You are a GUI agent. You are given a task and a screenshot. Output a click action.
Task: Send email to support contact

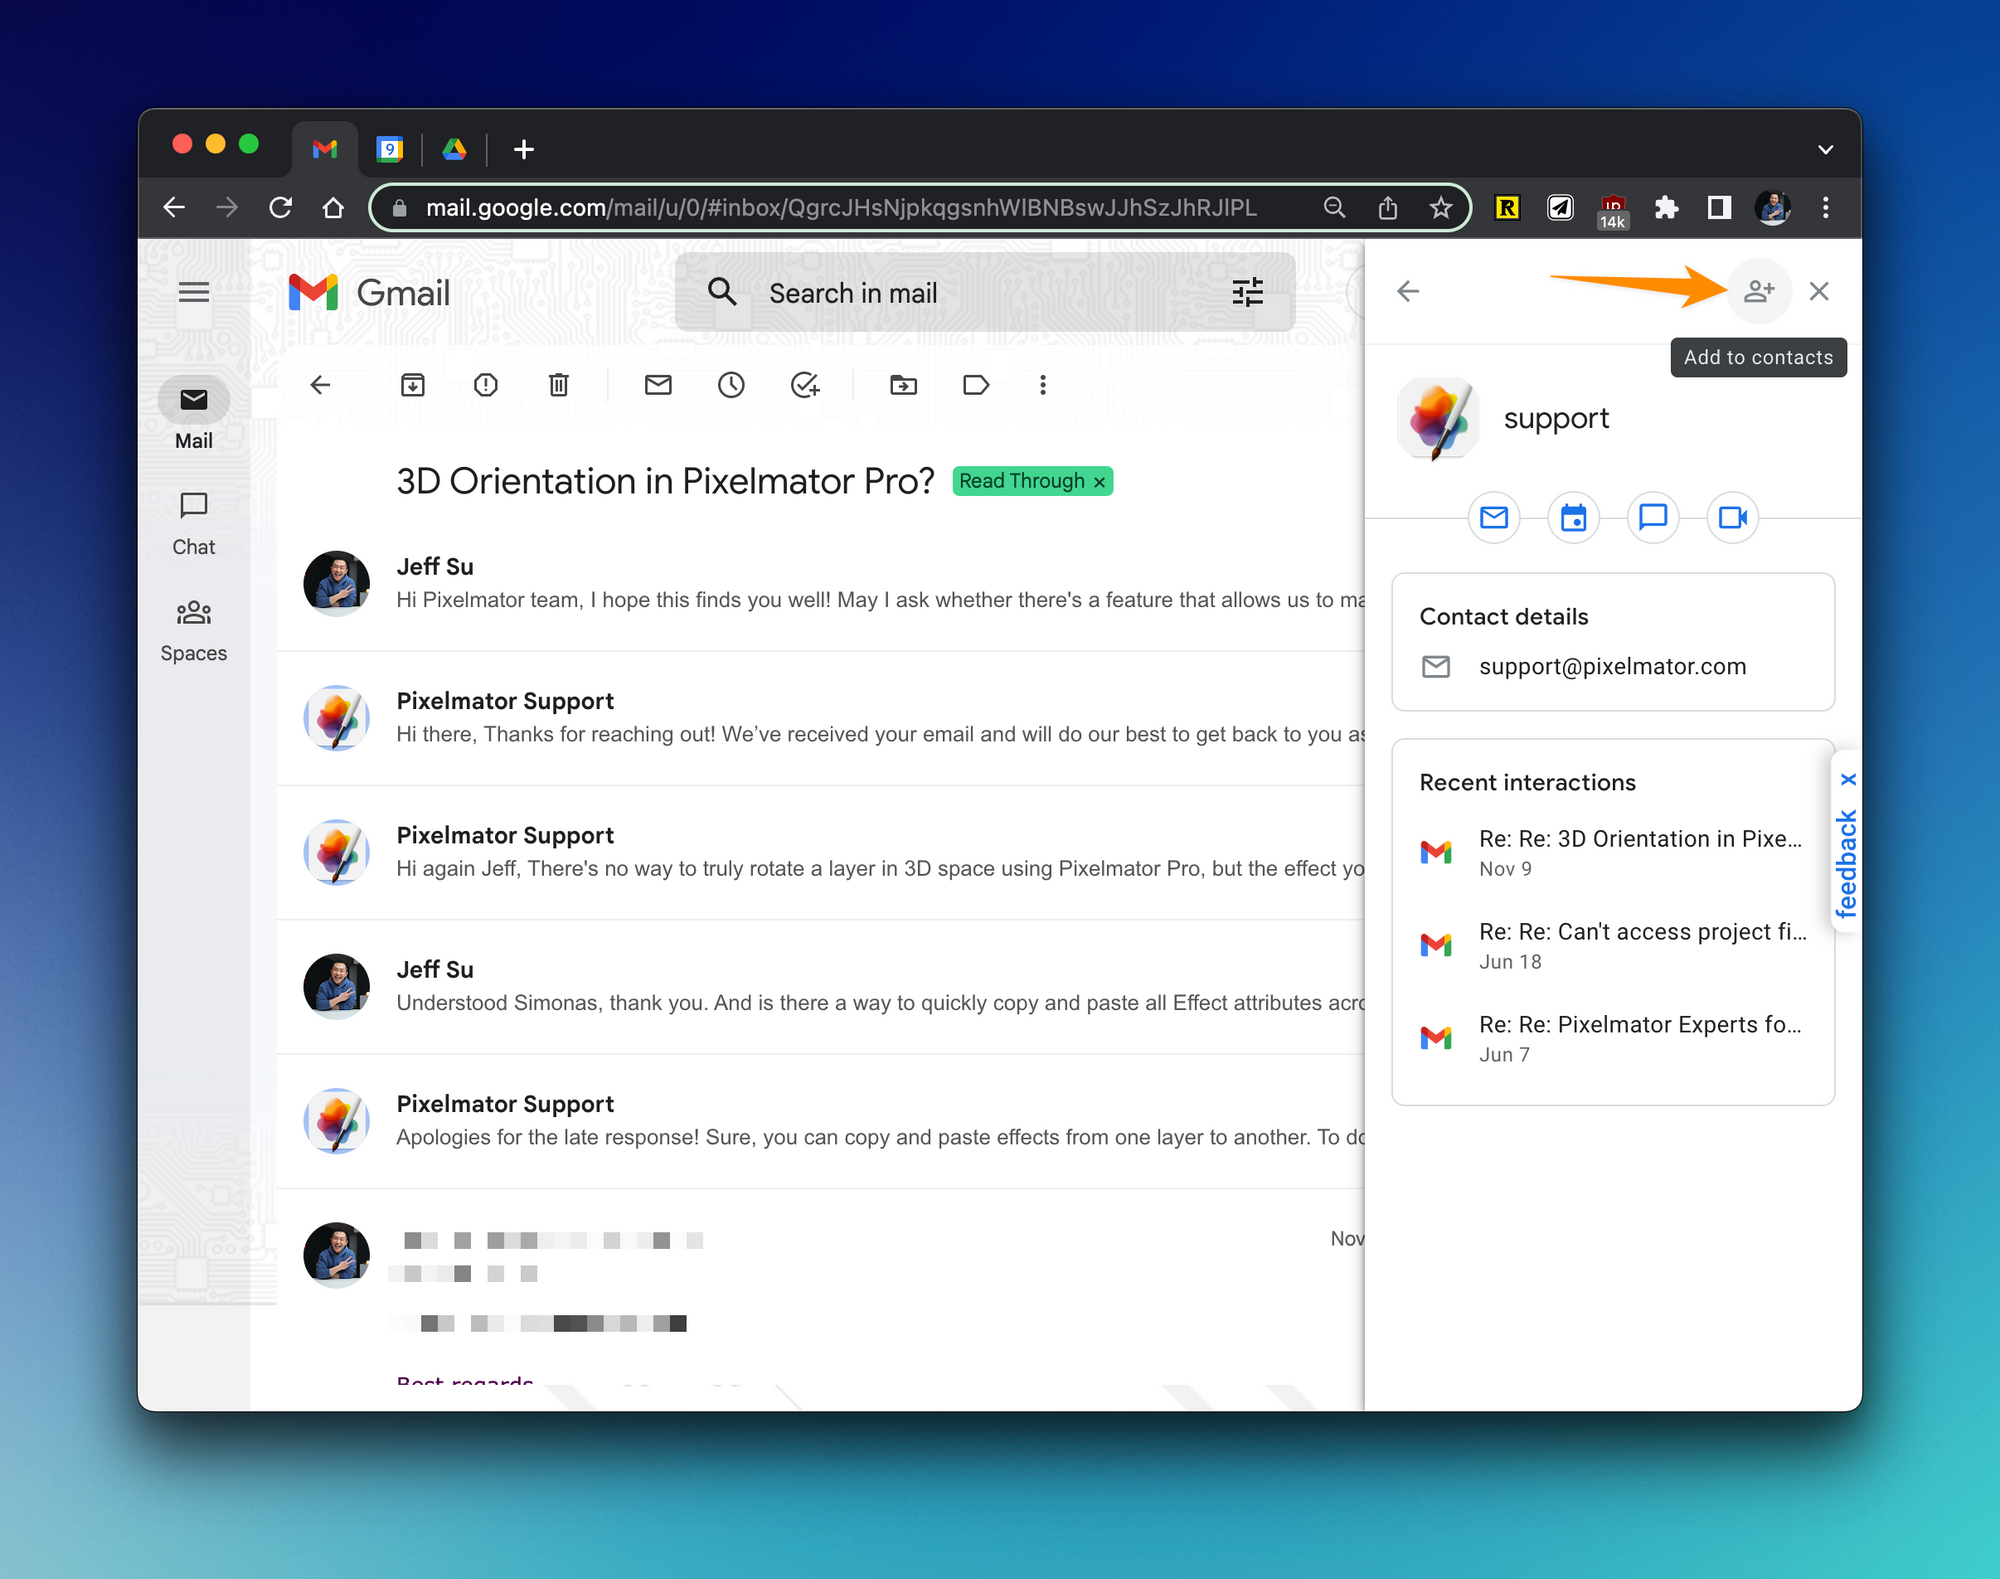tap(1494, 517)
